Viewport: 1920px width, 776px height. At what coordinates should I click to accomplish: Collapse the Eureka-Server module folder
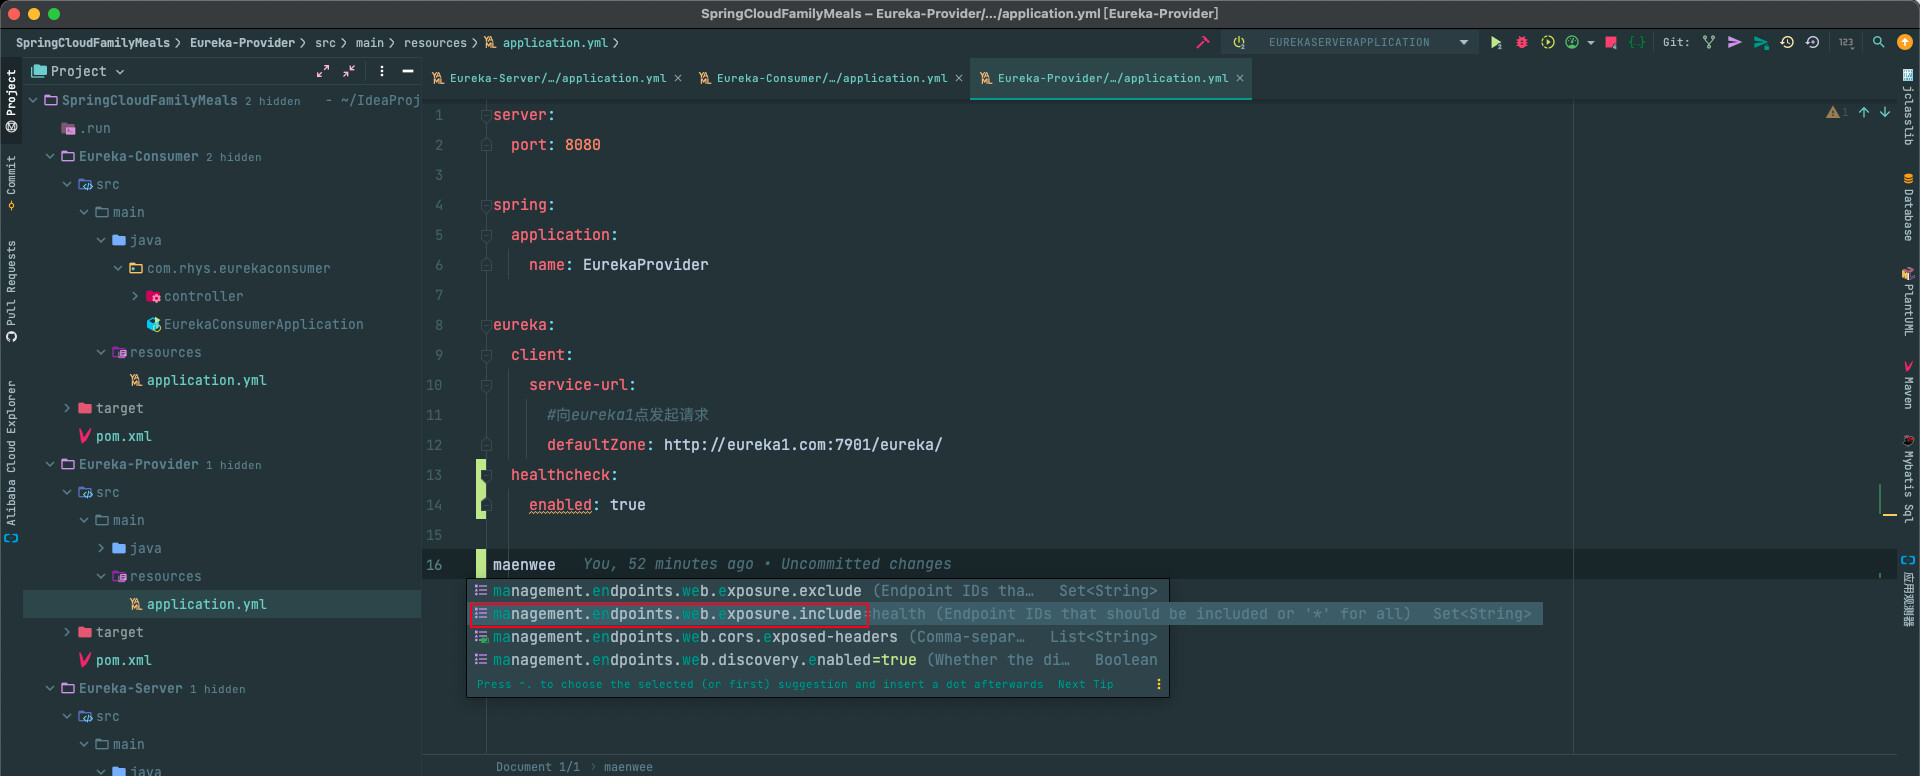[50, 688]
